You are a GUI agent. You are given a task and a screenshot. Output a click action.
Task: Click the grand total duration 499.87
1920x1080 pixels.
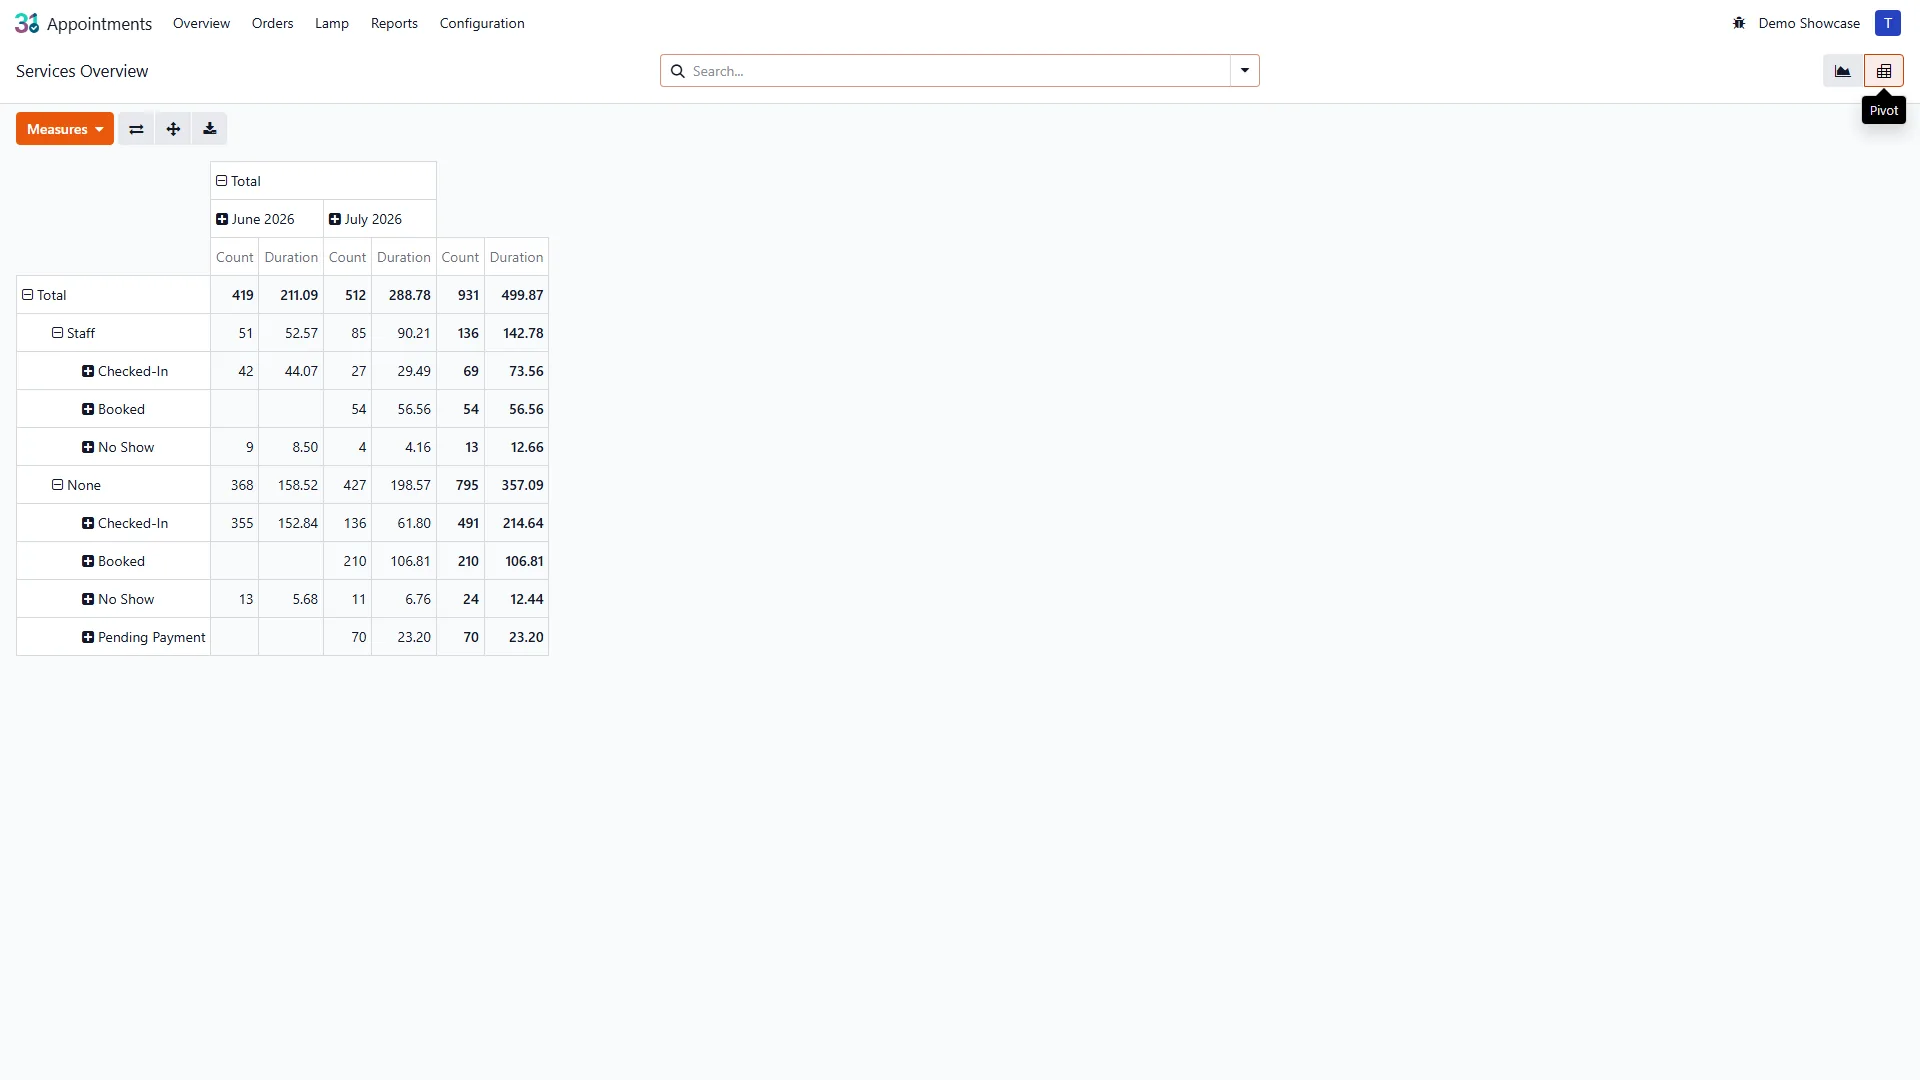517,295
